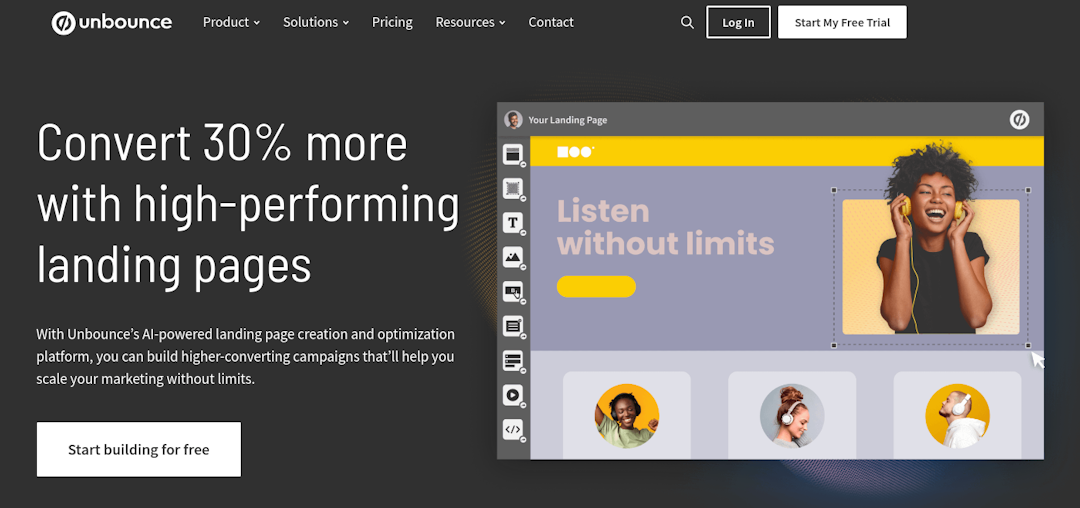Click Start My Free Trial
1080x508 pixels.
tap(842, 23)
